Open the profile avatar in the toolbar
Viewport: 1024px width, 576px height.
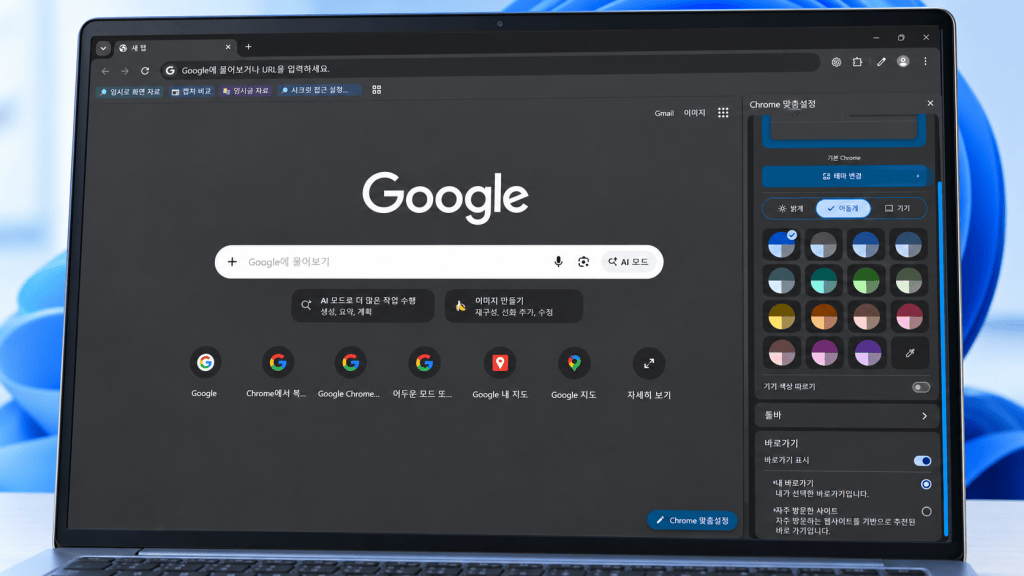click(x=903, y=61)
